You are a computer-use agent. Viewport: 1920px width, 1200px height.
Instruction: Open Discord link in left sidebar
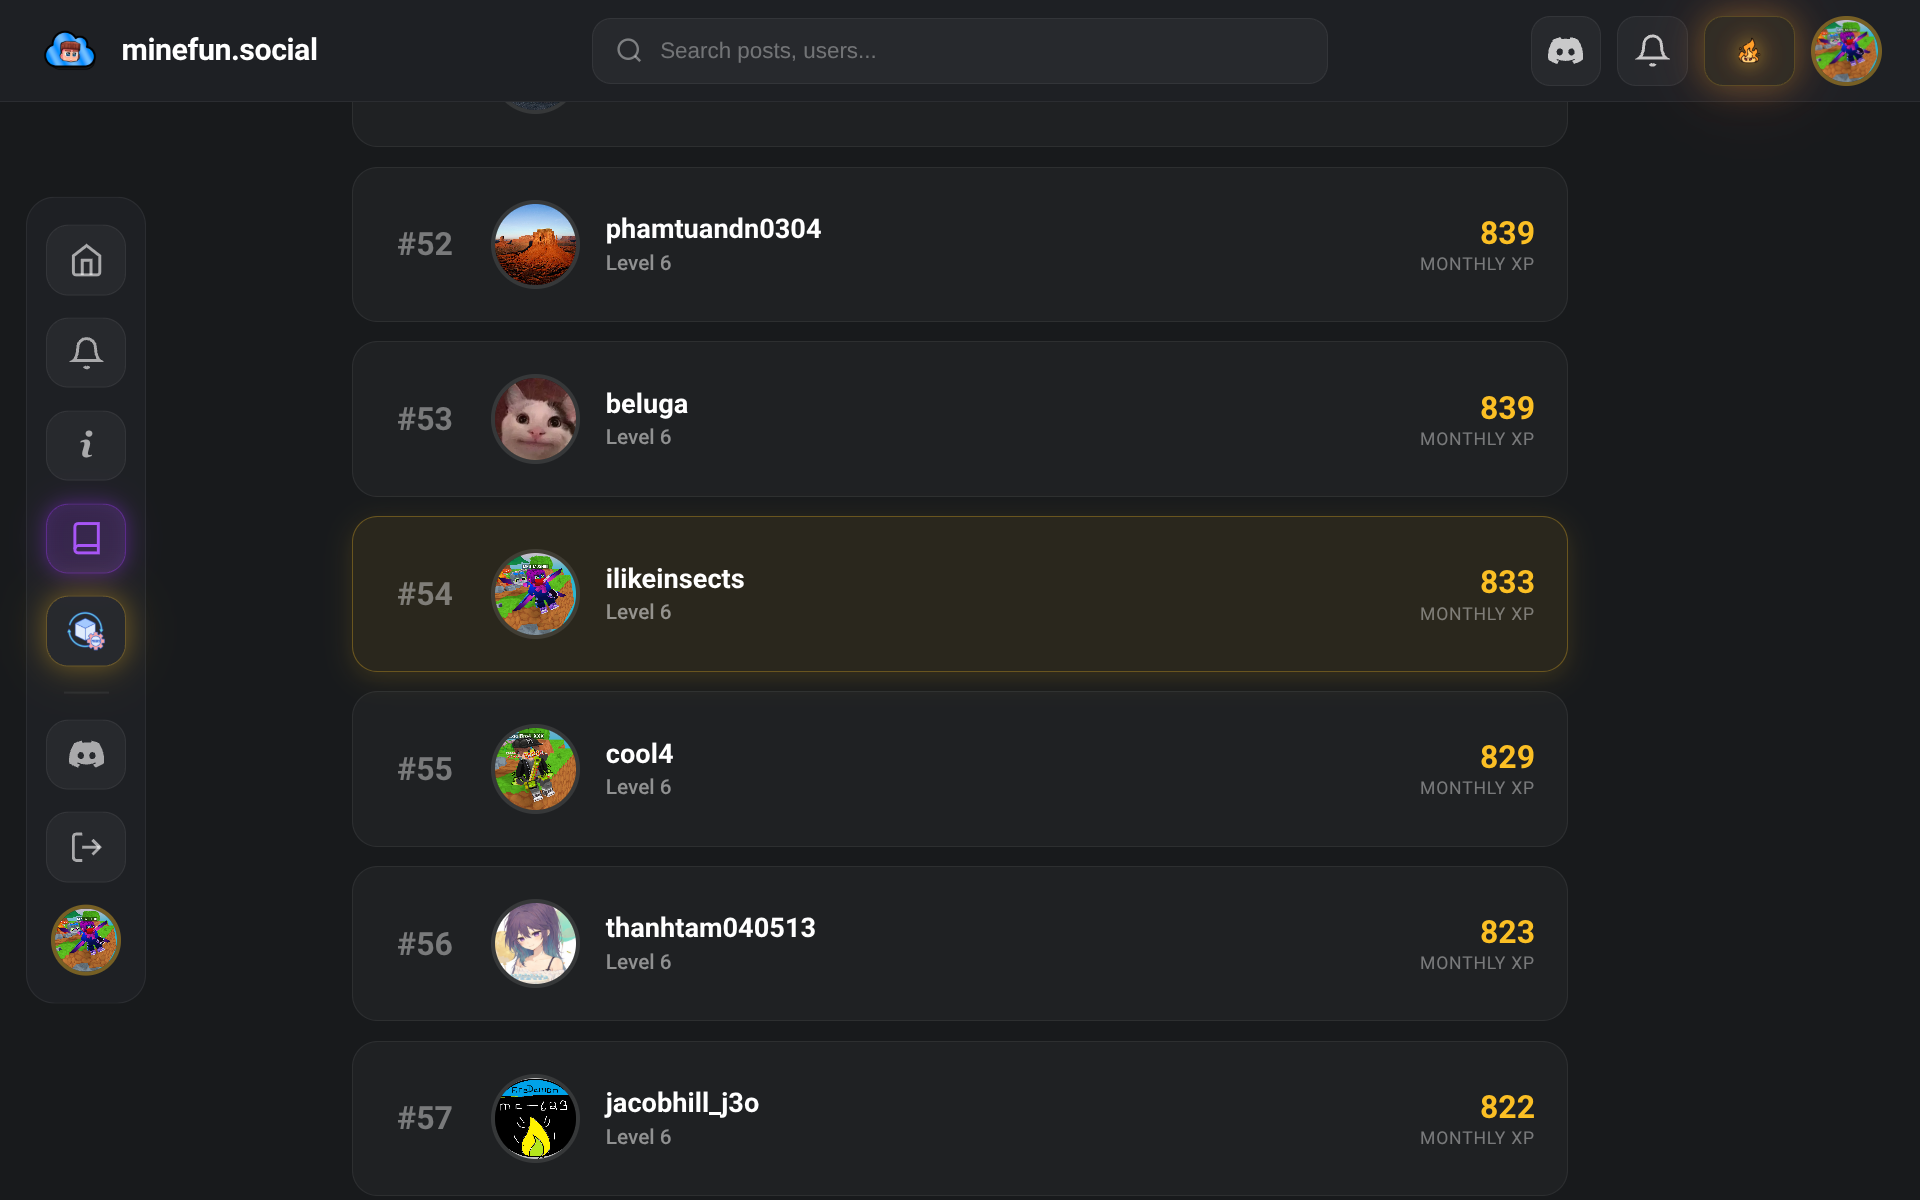(x=86, y=755)
